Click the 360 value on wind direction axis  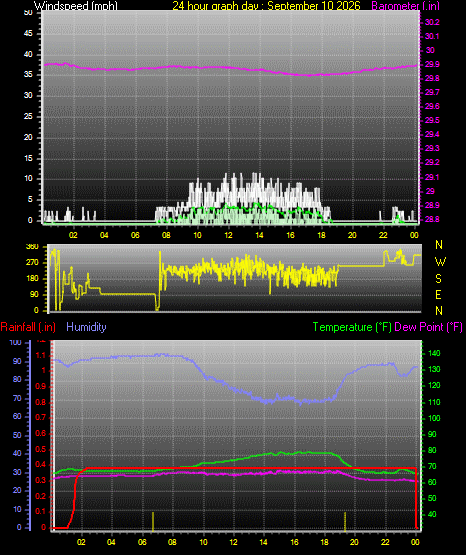pyautogui.click(x=32, y=247)
